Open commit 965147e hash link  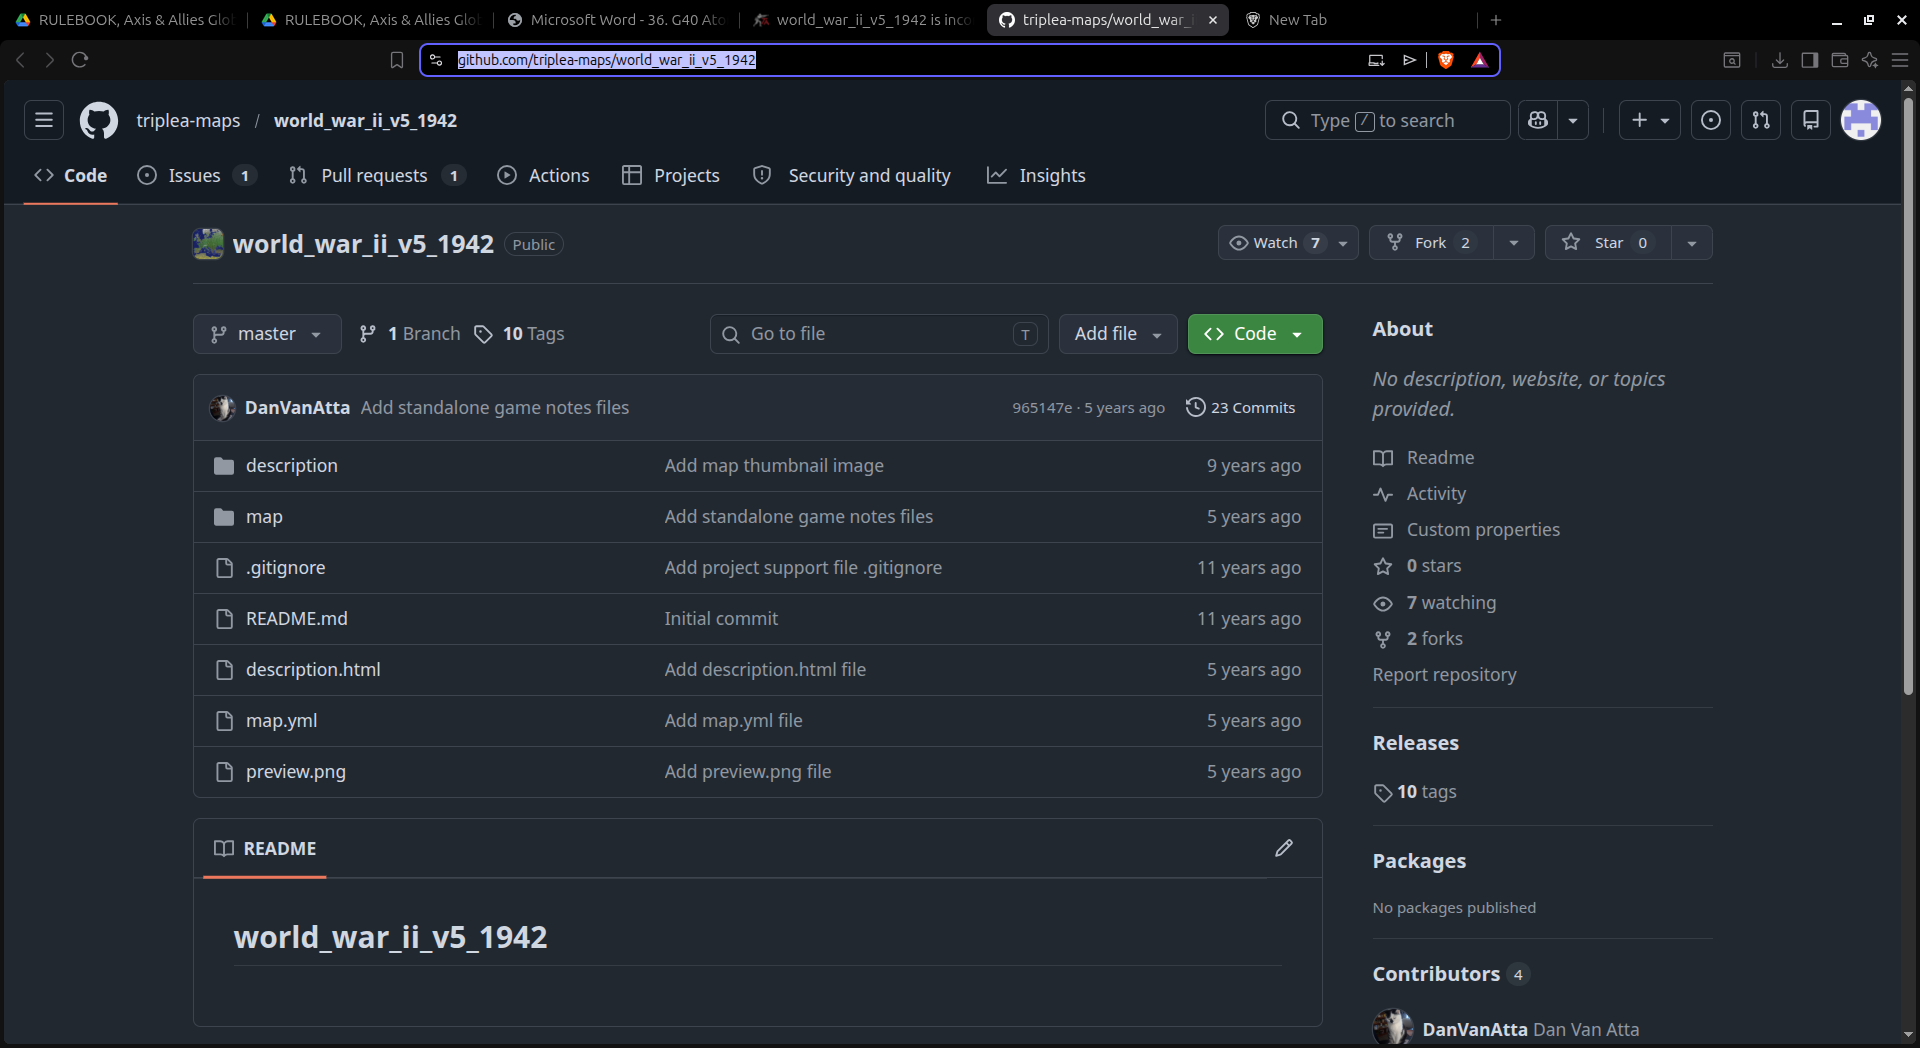click(1041, 408)
